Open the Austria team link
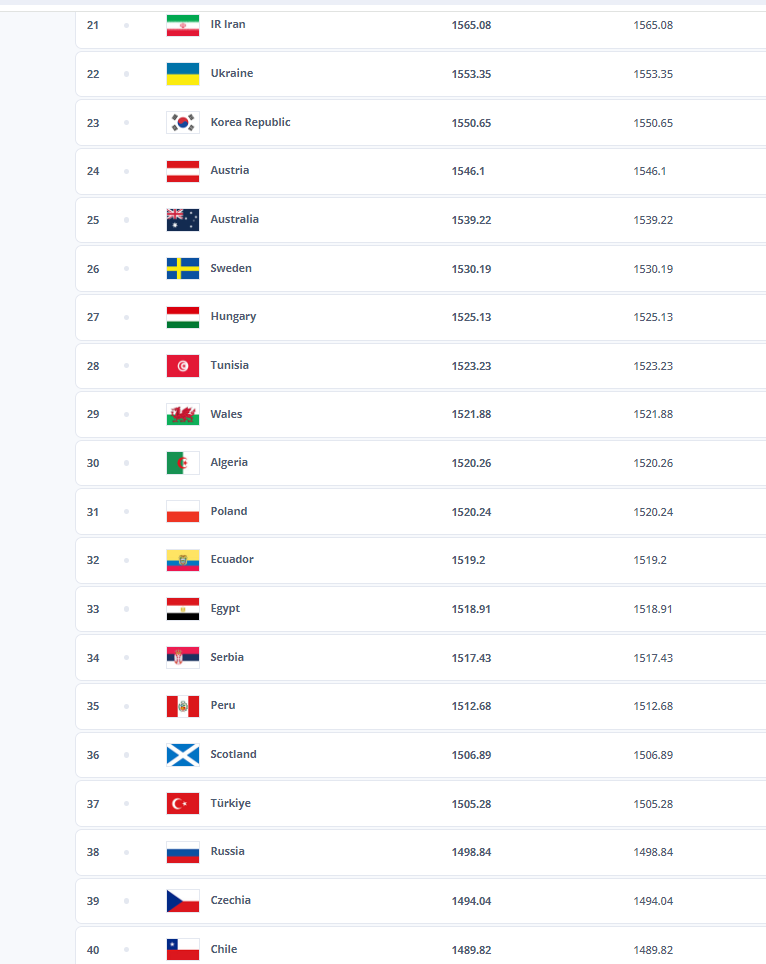 click(229, 171)
